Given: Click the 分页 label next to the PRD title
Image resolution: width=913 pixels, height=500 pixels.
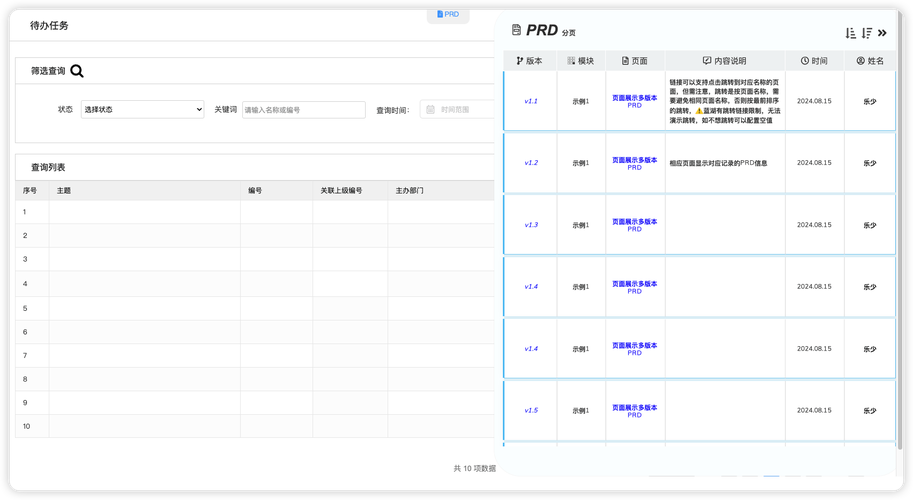Looking at the screenshot, I should 569,33.
